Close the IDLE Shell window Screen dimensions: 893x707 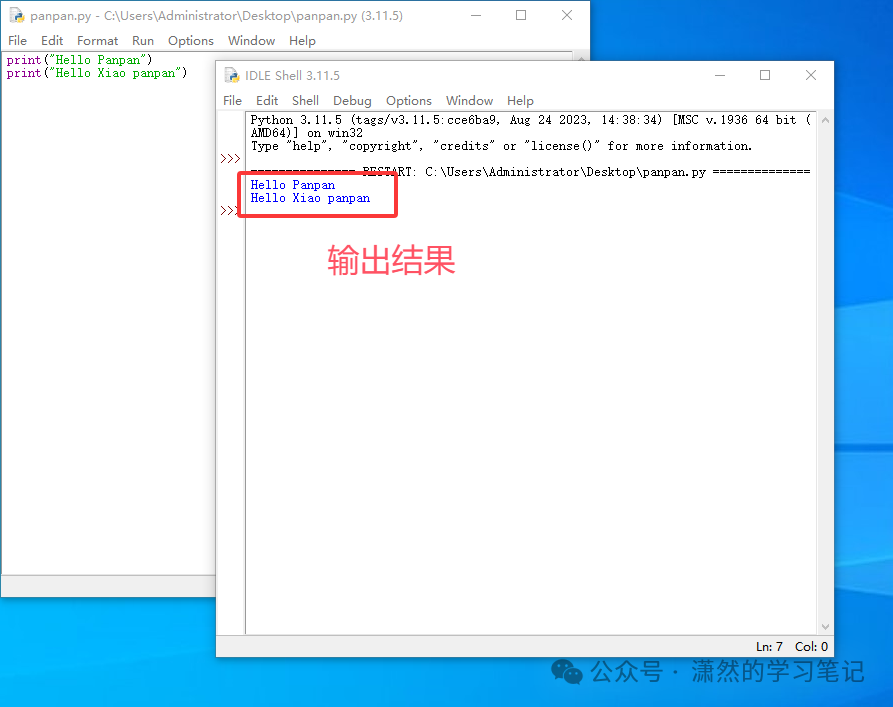pos(811,75)
